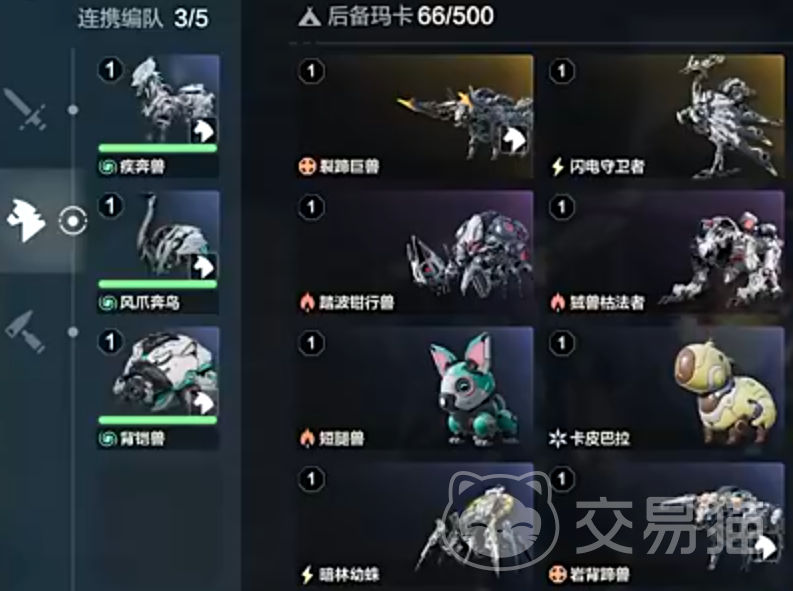
Task: Select the dot marker beside hammer icon
Action: tap(73, 332)
